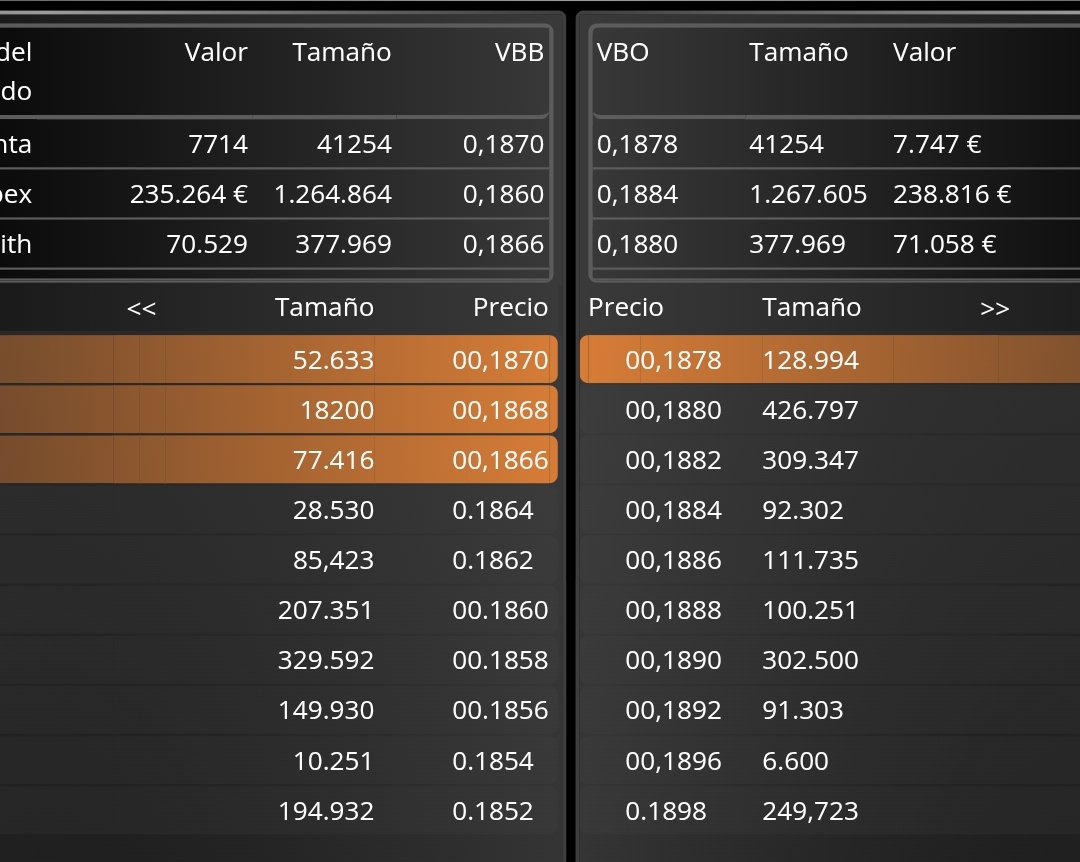
Task: Click the 235.264 € bid value
Action: click(x=189, y=194)
